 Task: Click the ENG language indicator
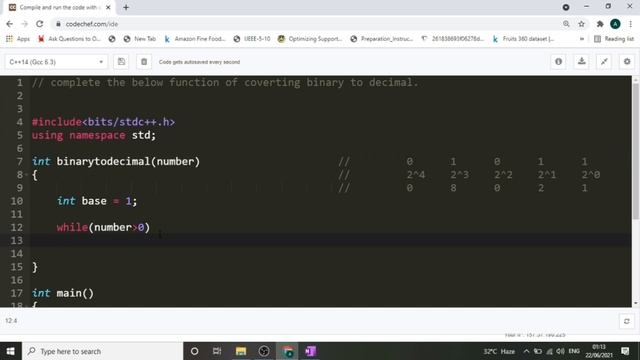click(x=574, y=351)
